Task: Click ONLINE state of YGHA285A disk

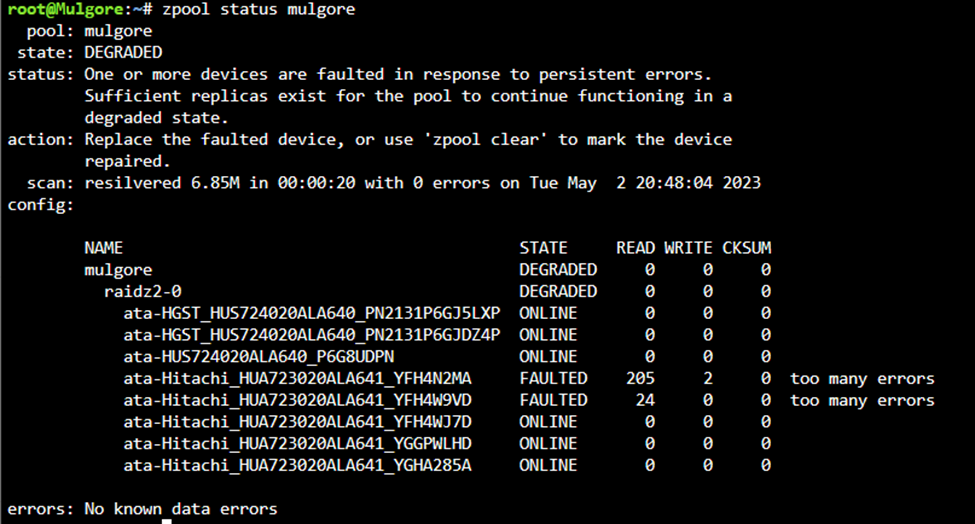Action: pos(548,466)
